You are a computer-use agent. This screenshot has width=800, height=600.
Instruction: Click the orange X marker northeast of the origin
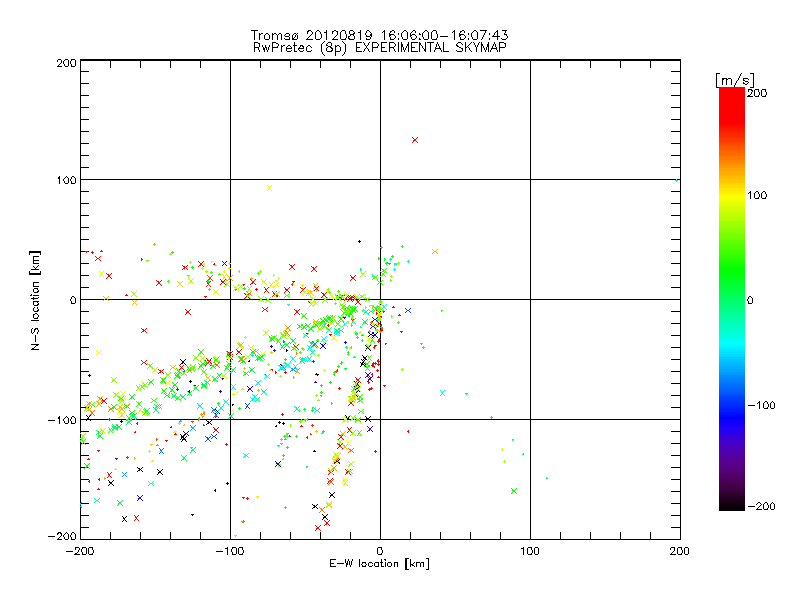435,251
